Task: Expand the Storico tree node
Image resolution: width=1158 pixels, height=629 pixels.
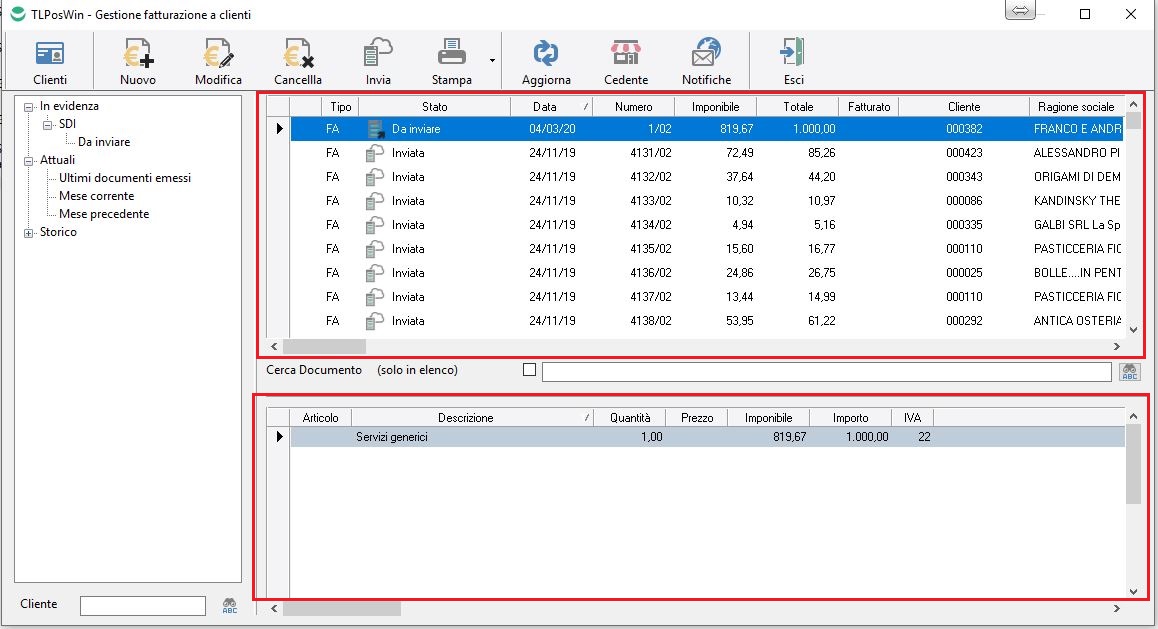Action: 29,233
